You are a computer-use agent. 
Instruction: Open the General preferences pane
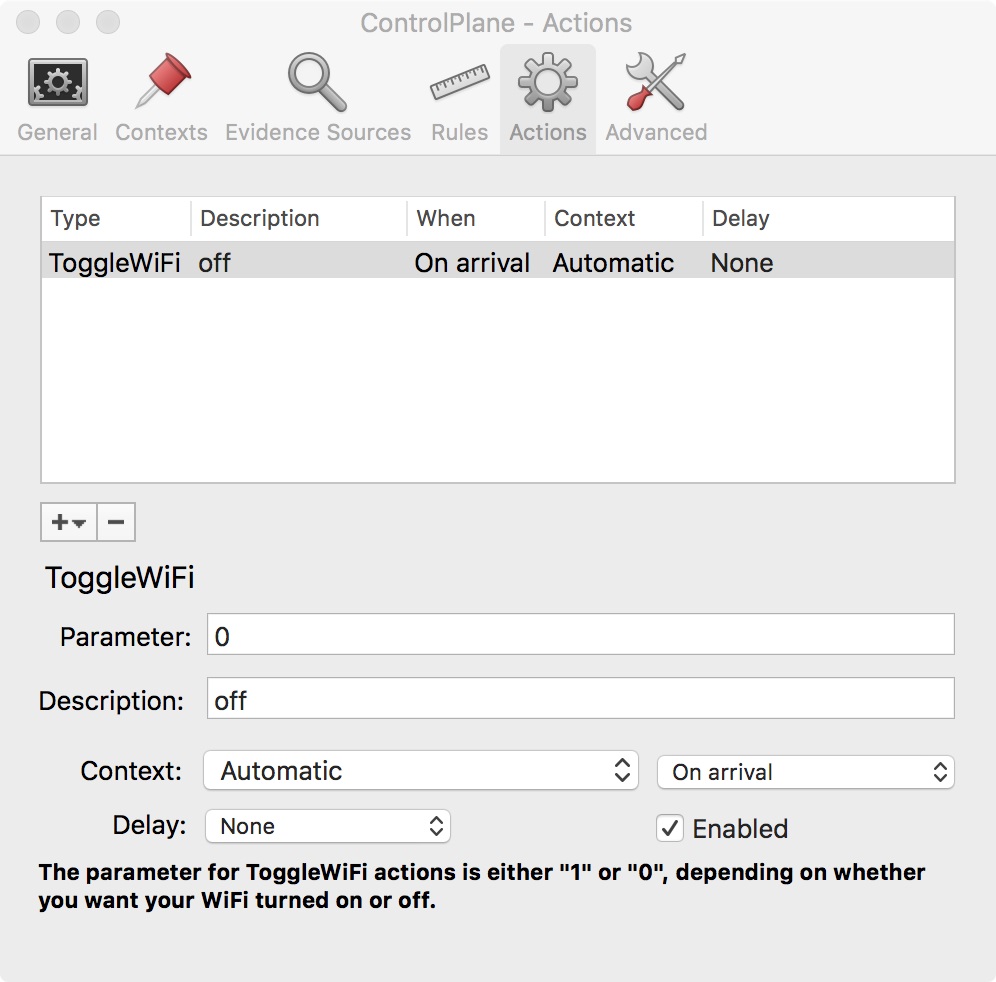tap(57, 99)
